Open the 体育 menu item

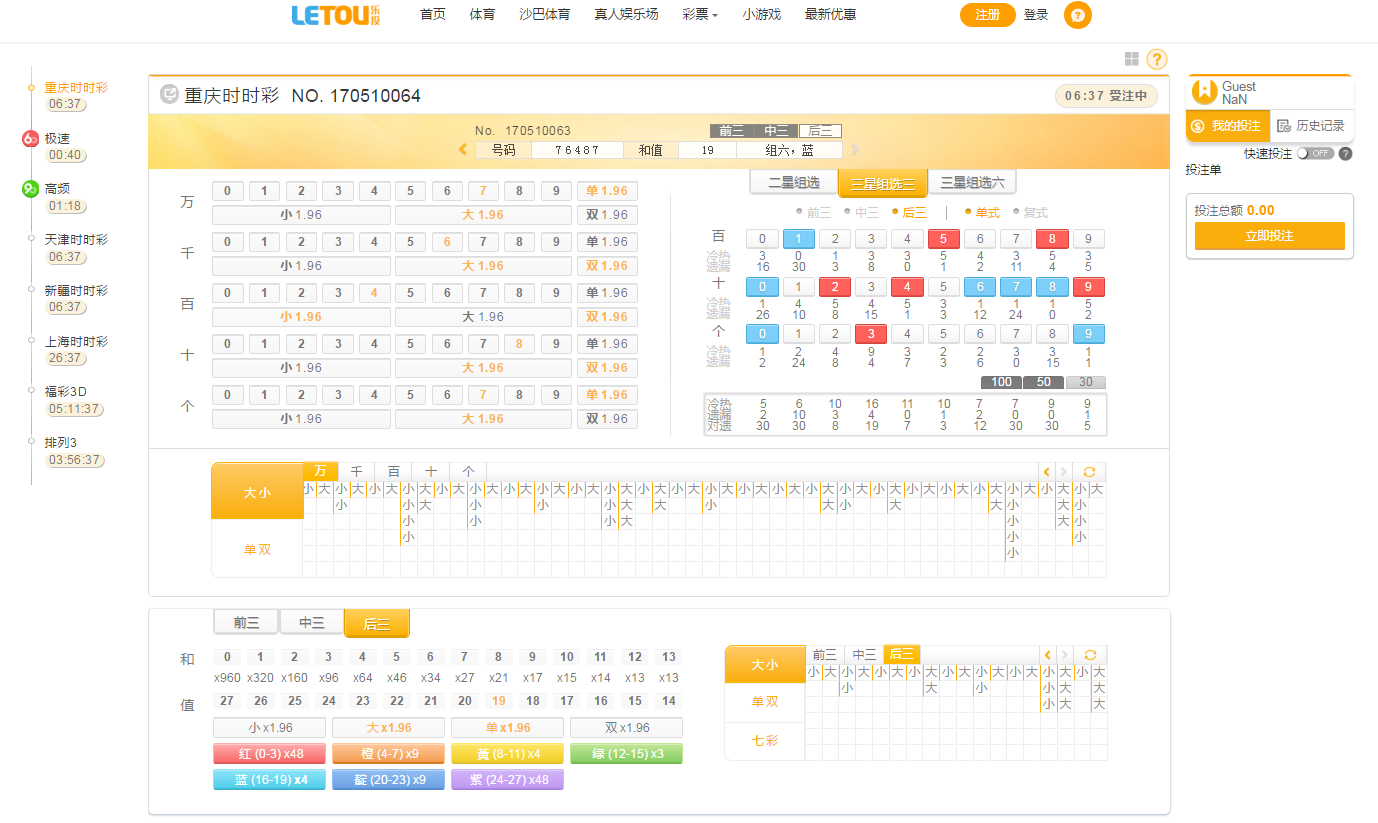(x=482, y=15)
